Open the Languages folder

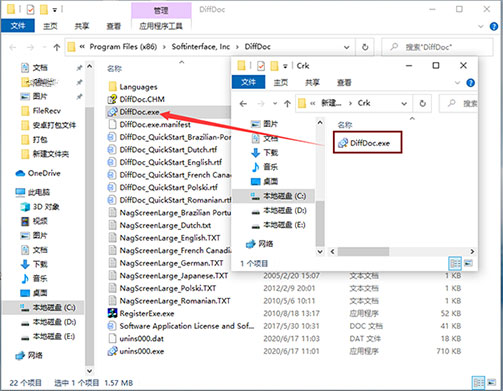click(x=133, y=87)
